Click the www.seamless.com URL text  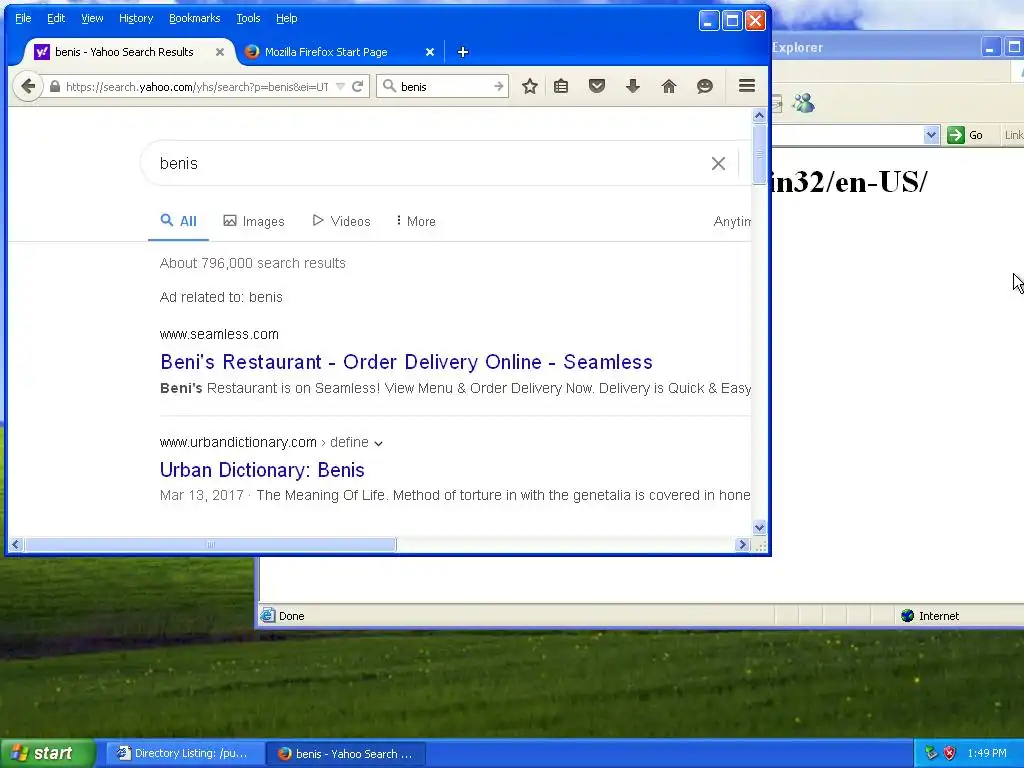(x=219, y=334)
